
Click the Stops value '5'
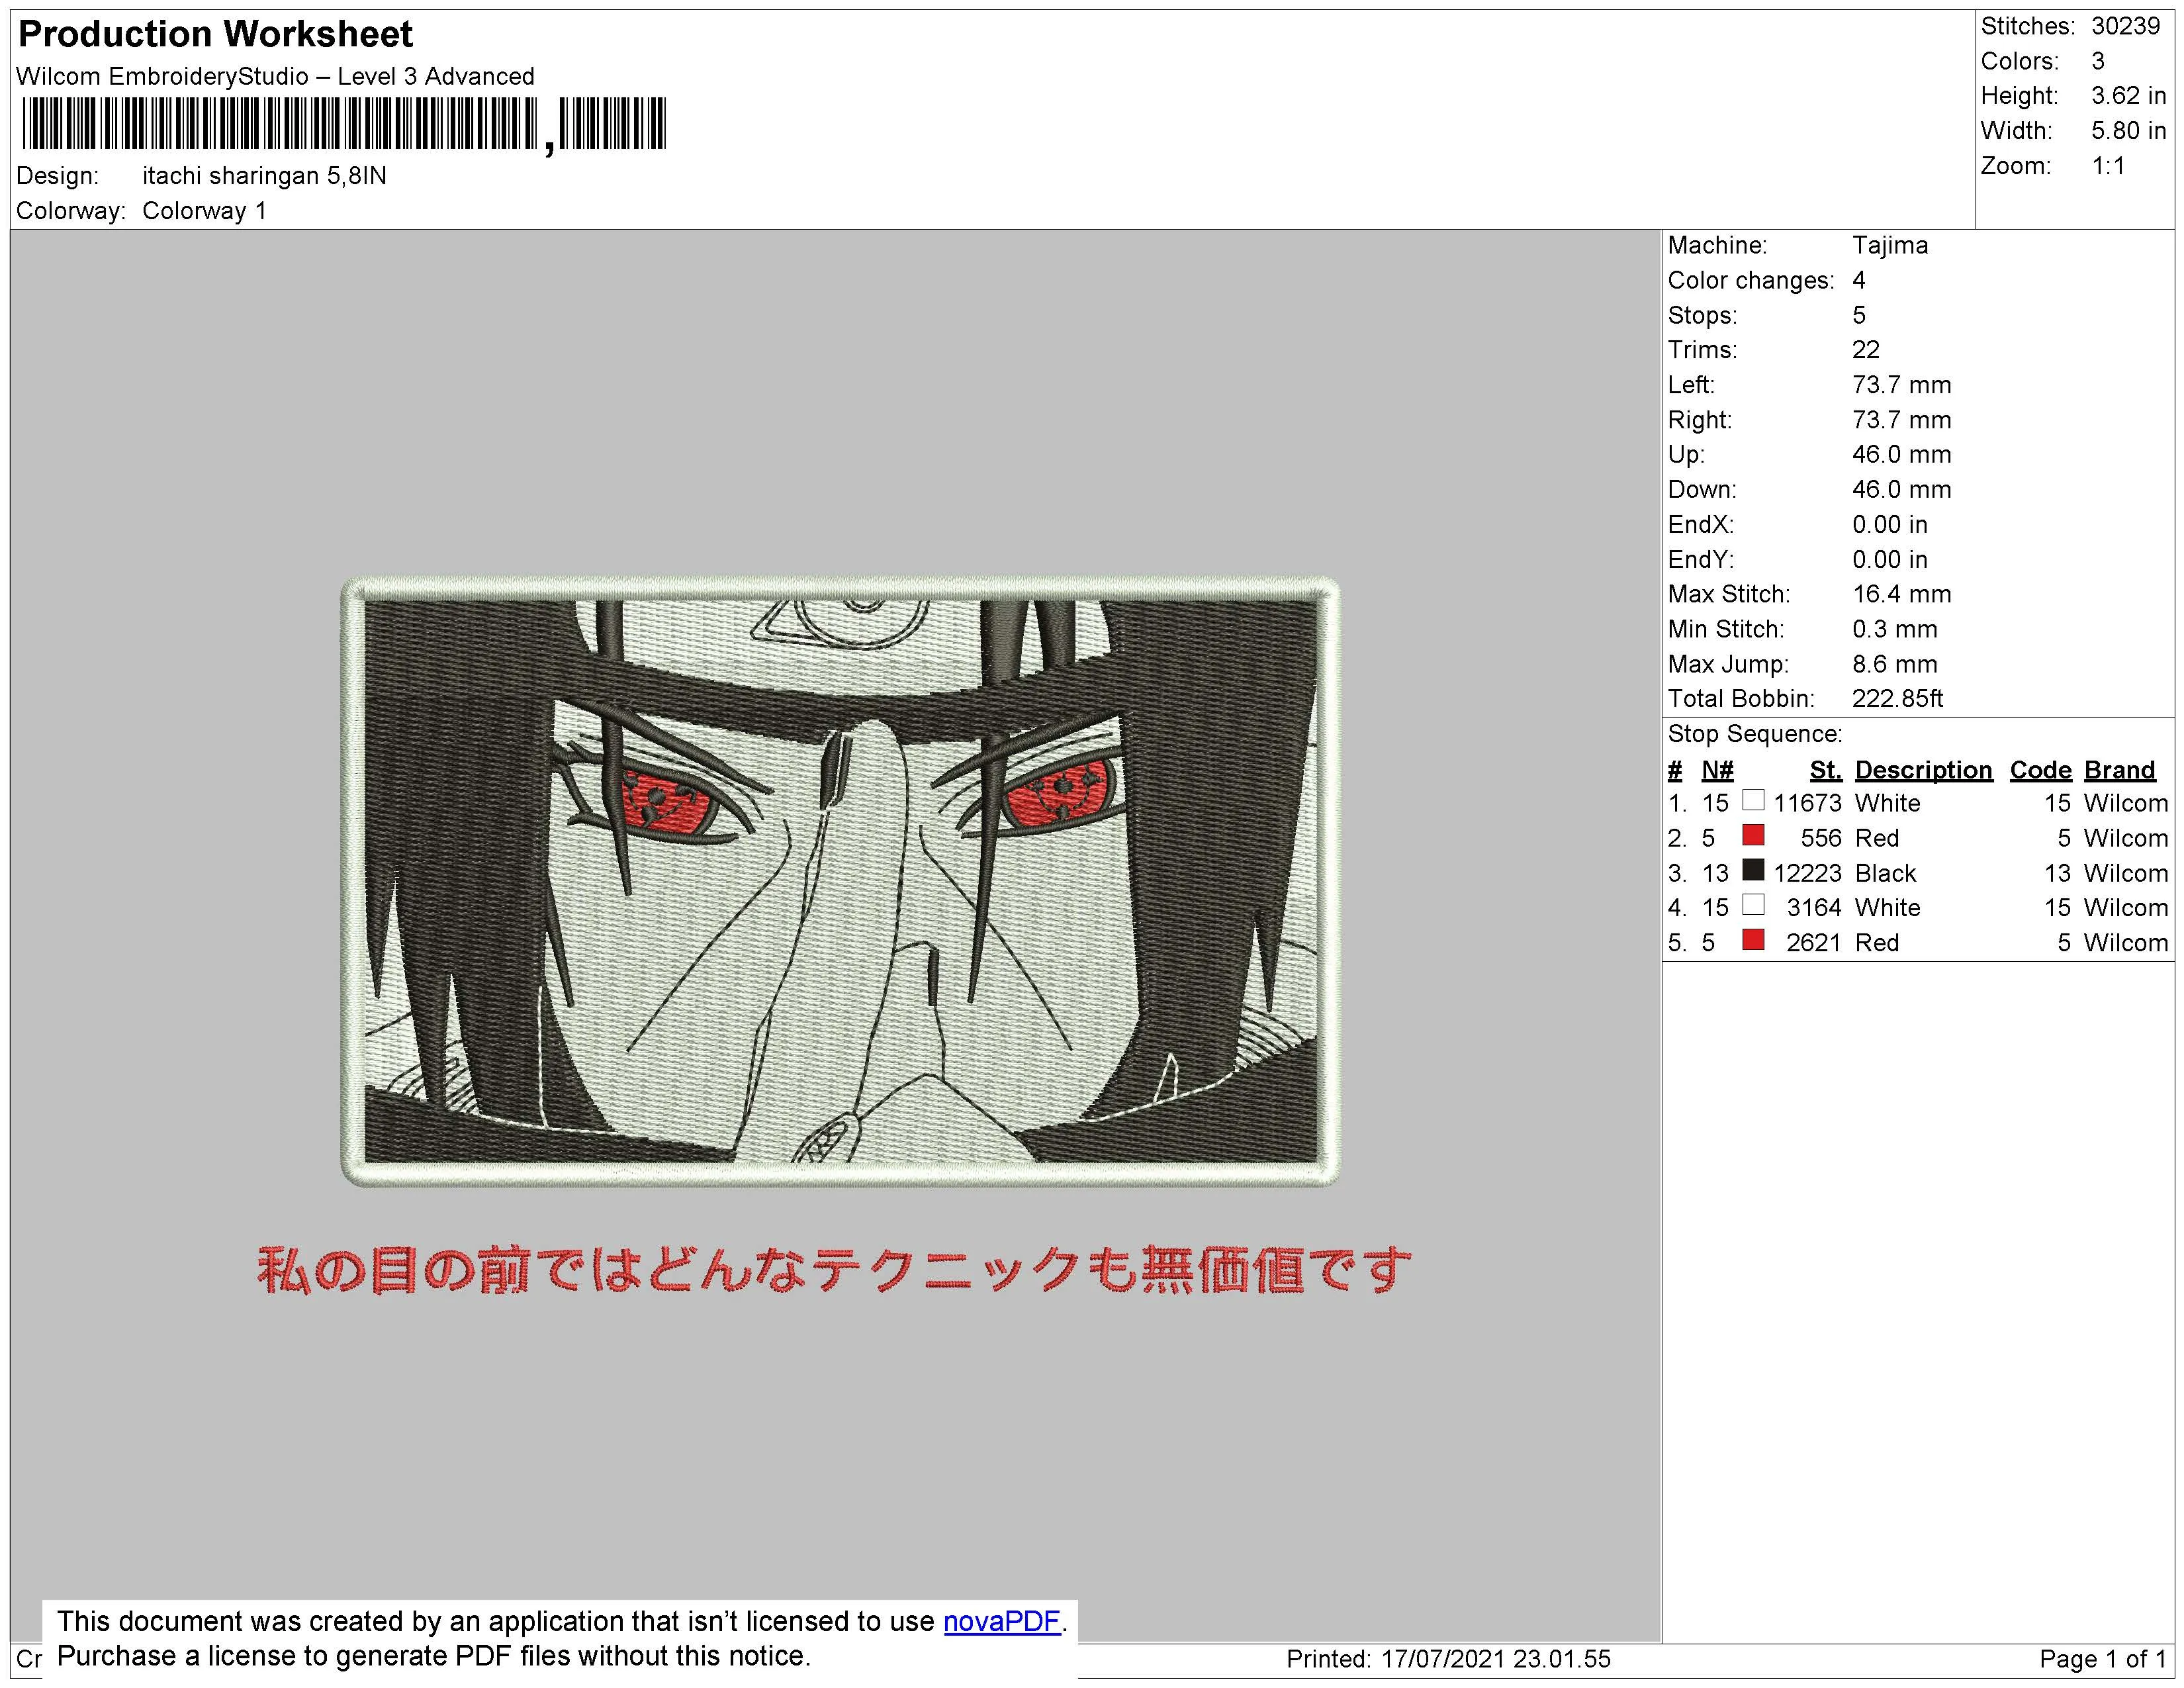click(x=1859, y=315)
